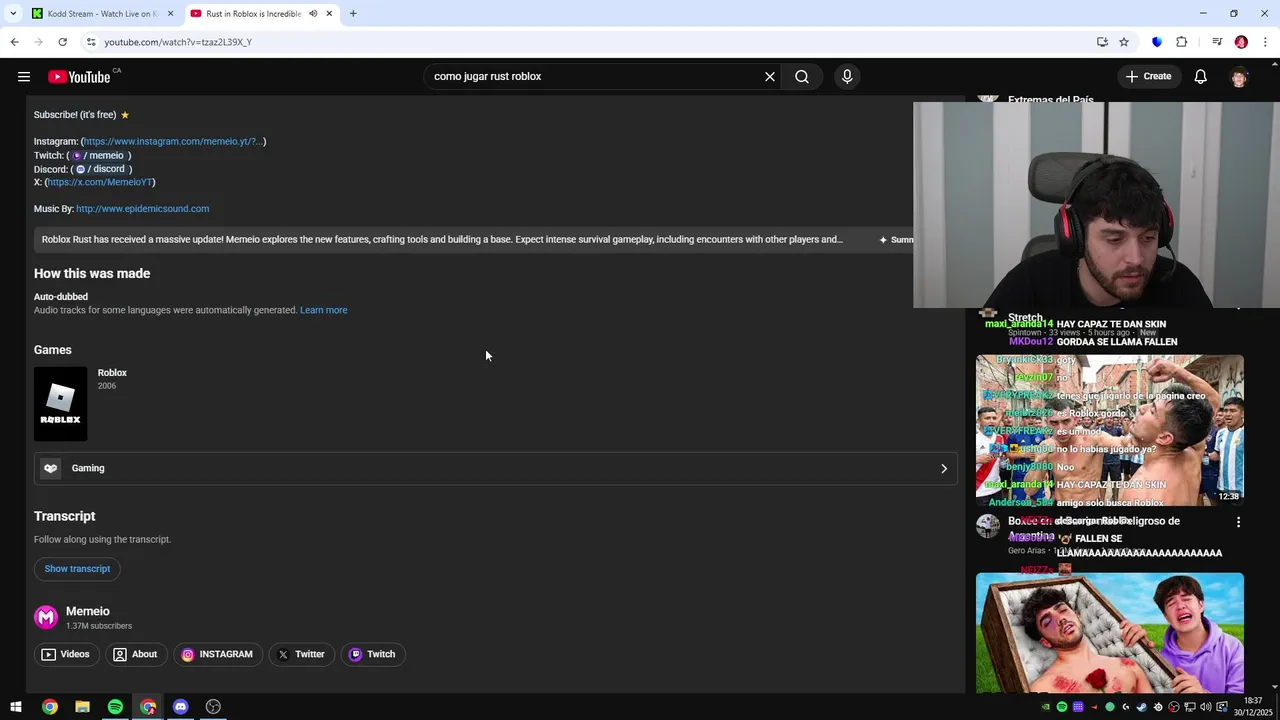Open the channel INSTAGRAM button

[217, 655]
